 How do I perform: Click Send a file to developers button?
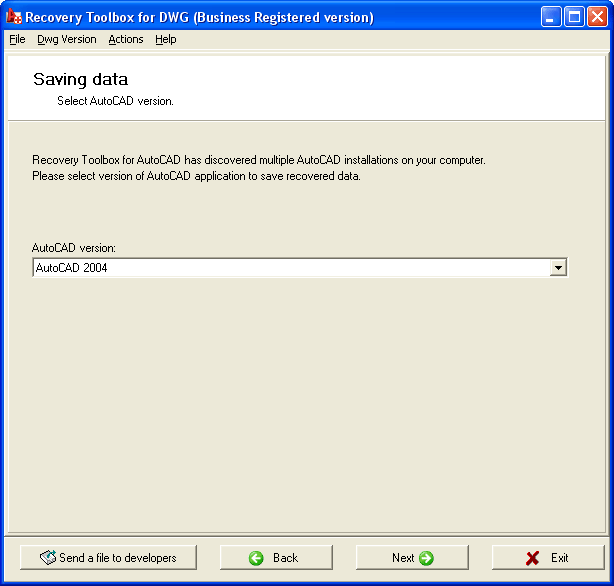108,557
